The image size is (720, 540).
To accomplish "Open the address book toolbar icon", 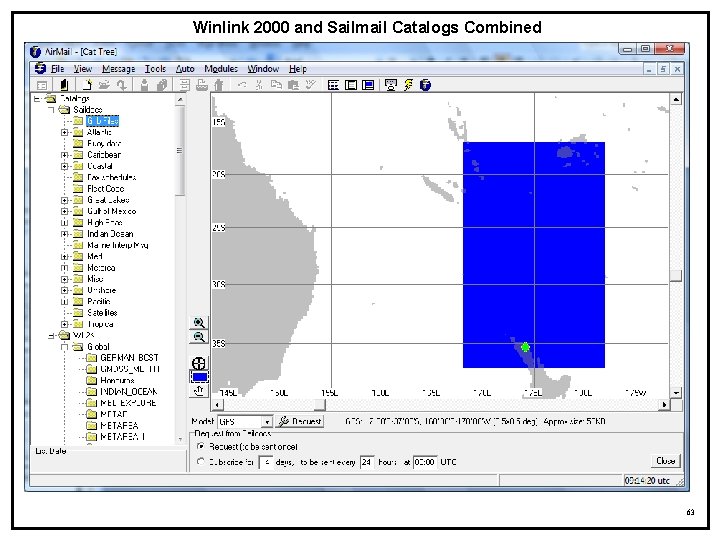I will 64,85.
